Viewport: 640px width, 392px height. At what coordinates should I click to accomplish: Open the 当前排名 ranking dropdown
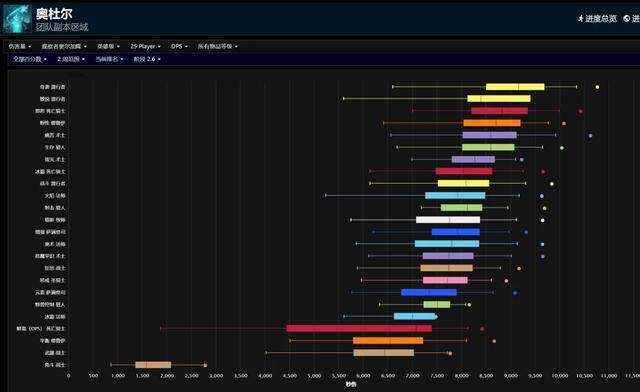pyautogui.click(x=109, y=59)
